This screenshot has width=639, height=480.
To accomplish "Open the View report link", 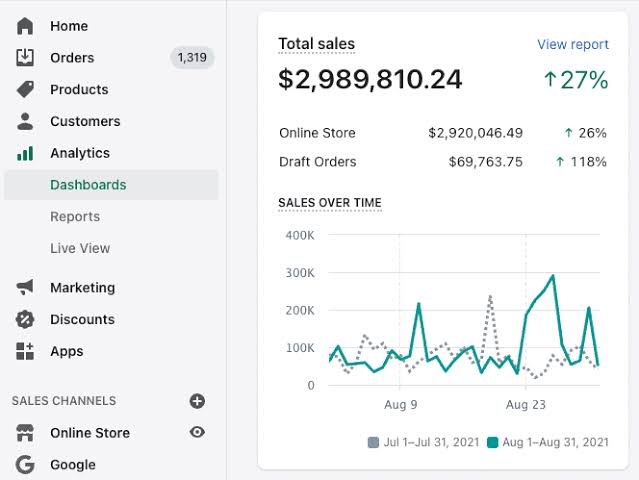I will point(573,44).
